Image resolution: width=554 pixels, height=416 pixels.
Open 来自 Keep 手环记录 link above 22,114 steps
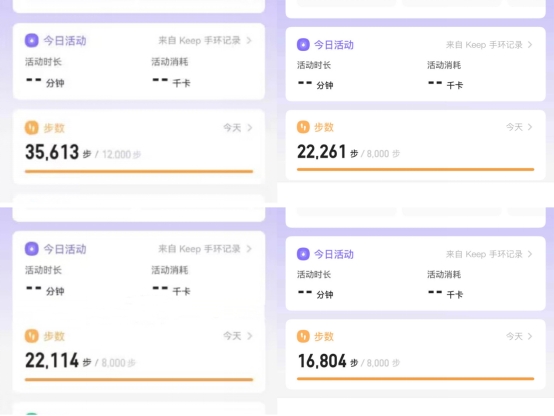tap(205, 249)
